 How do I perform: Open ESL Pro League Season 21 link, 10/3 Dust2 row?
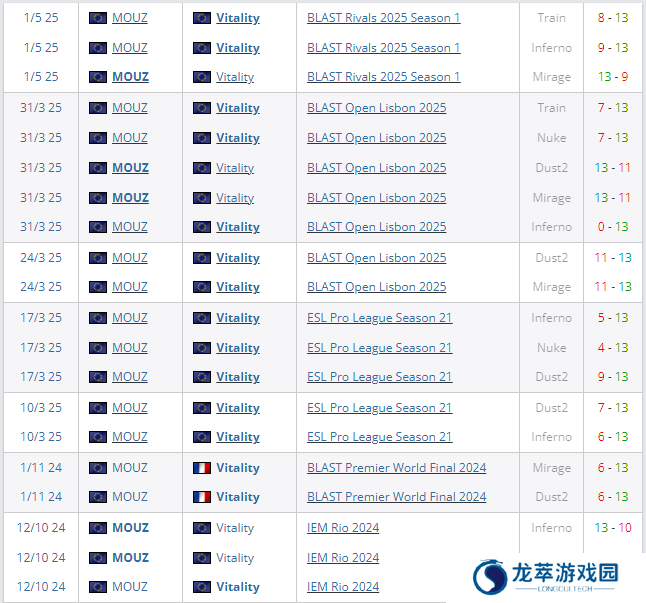point(379,408)
